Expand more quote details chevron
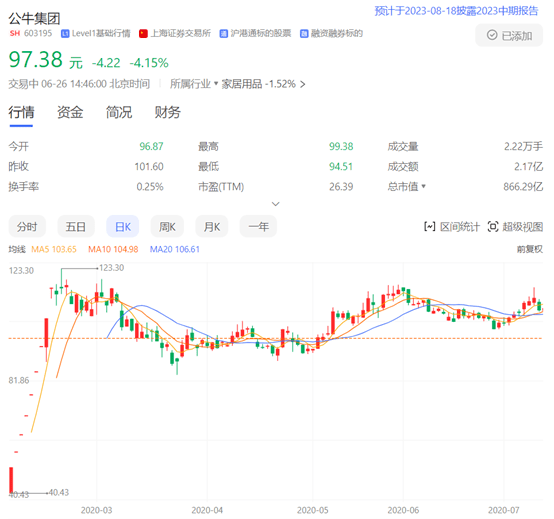The image size is (554, 519). point(276,204)
